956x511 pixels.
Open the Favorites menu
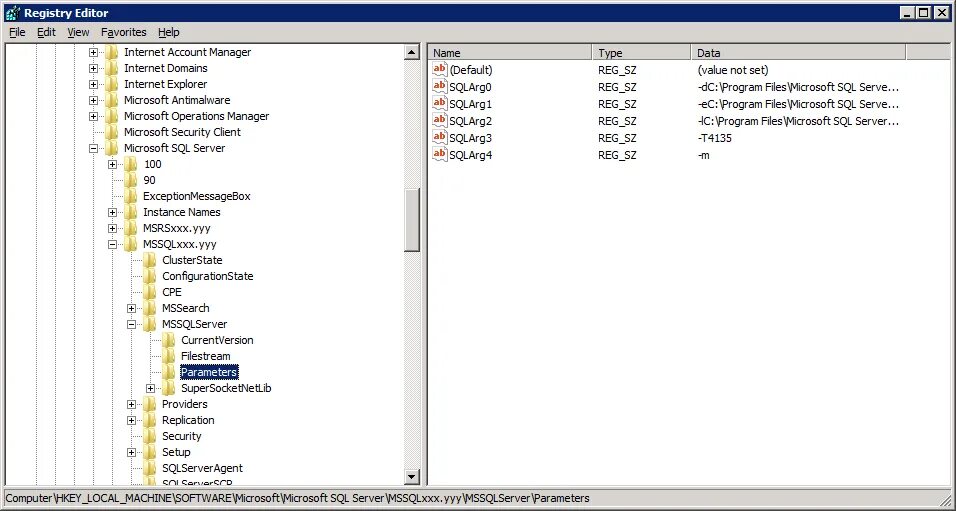coord(124,32)
